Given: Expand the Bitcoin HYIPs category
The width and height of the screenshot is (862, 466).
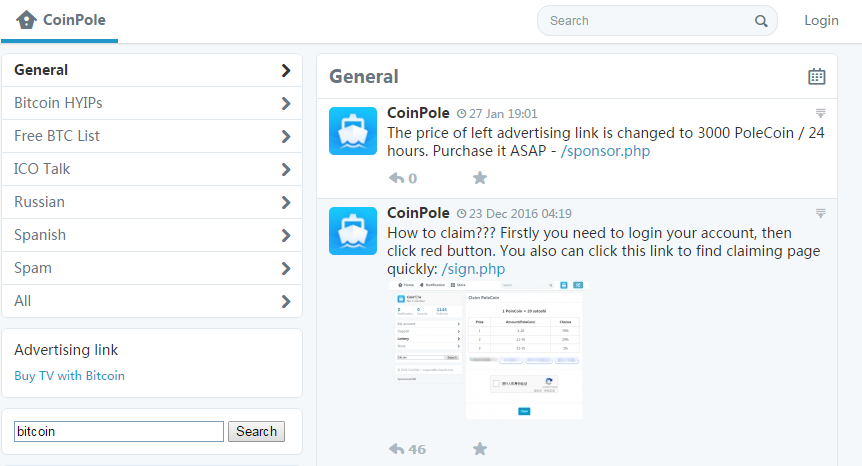Looking at the screenshot, I should click(x=285, y=103).
